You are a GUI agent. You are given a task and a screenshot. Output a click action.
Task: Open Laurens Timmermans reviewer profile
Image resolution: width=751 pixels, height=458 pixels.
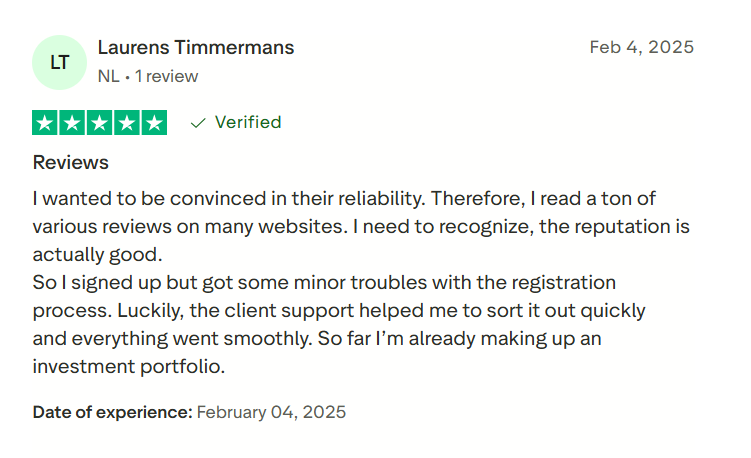pos(196,47)
